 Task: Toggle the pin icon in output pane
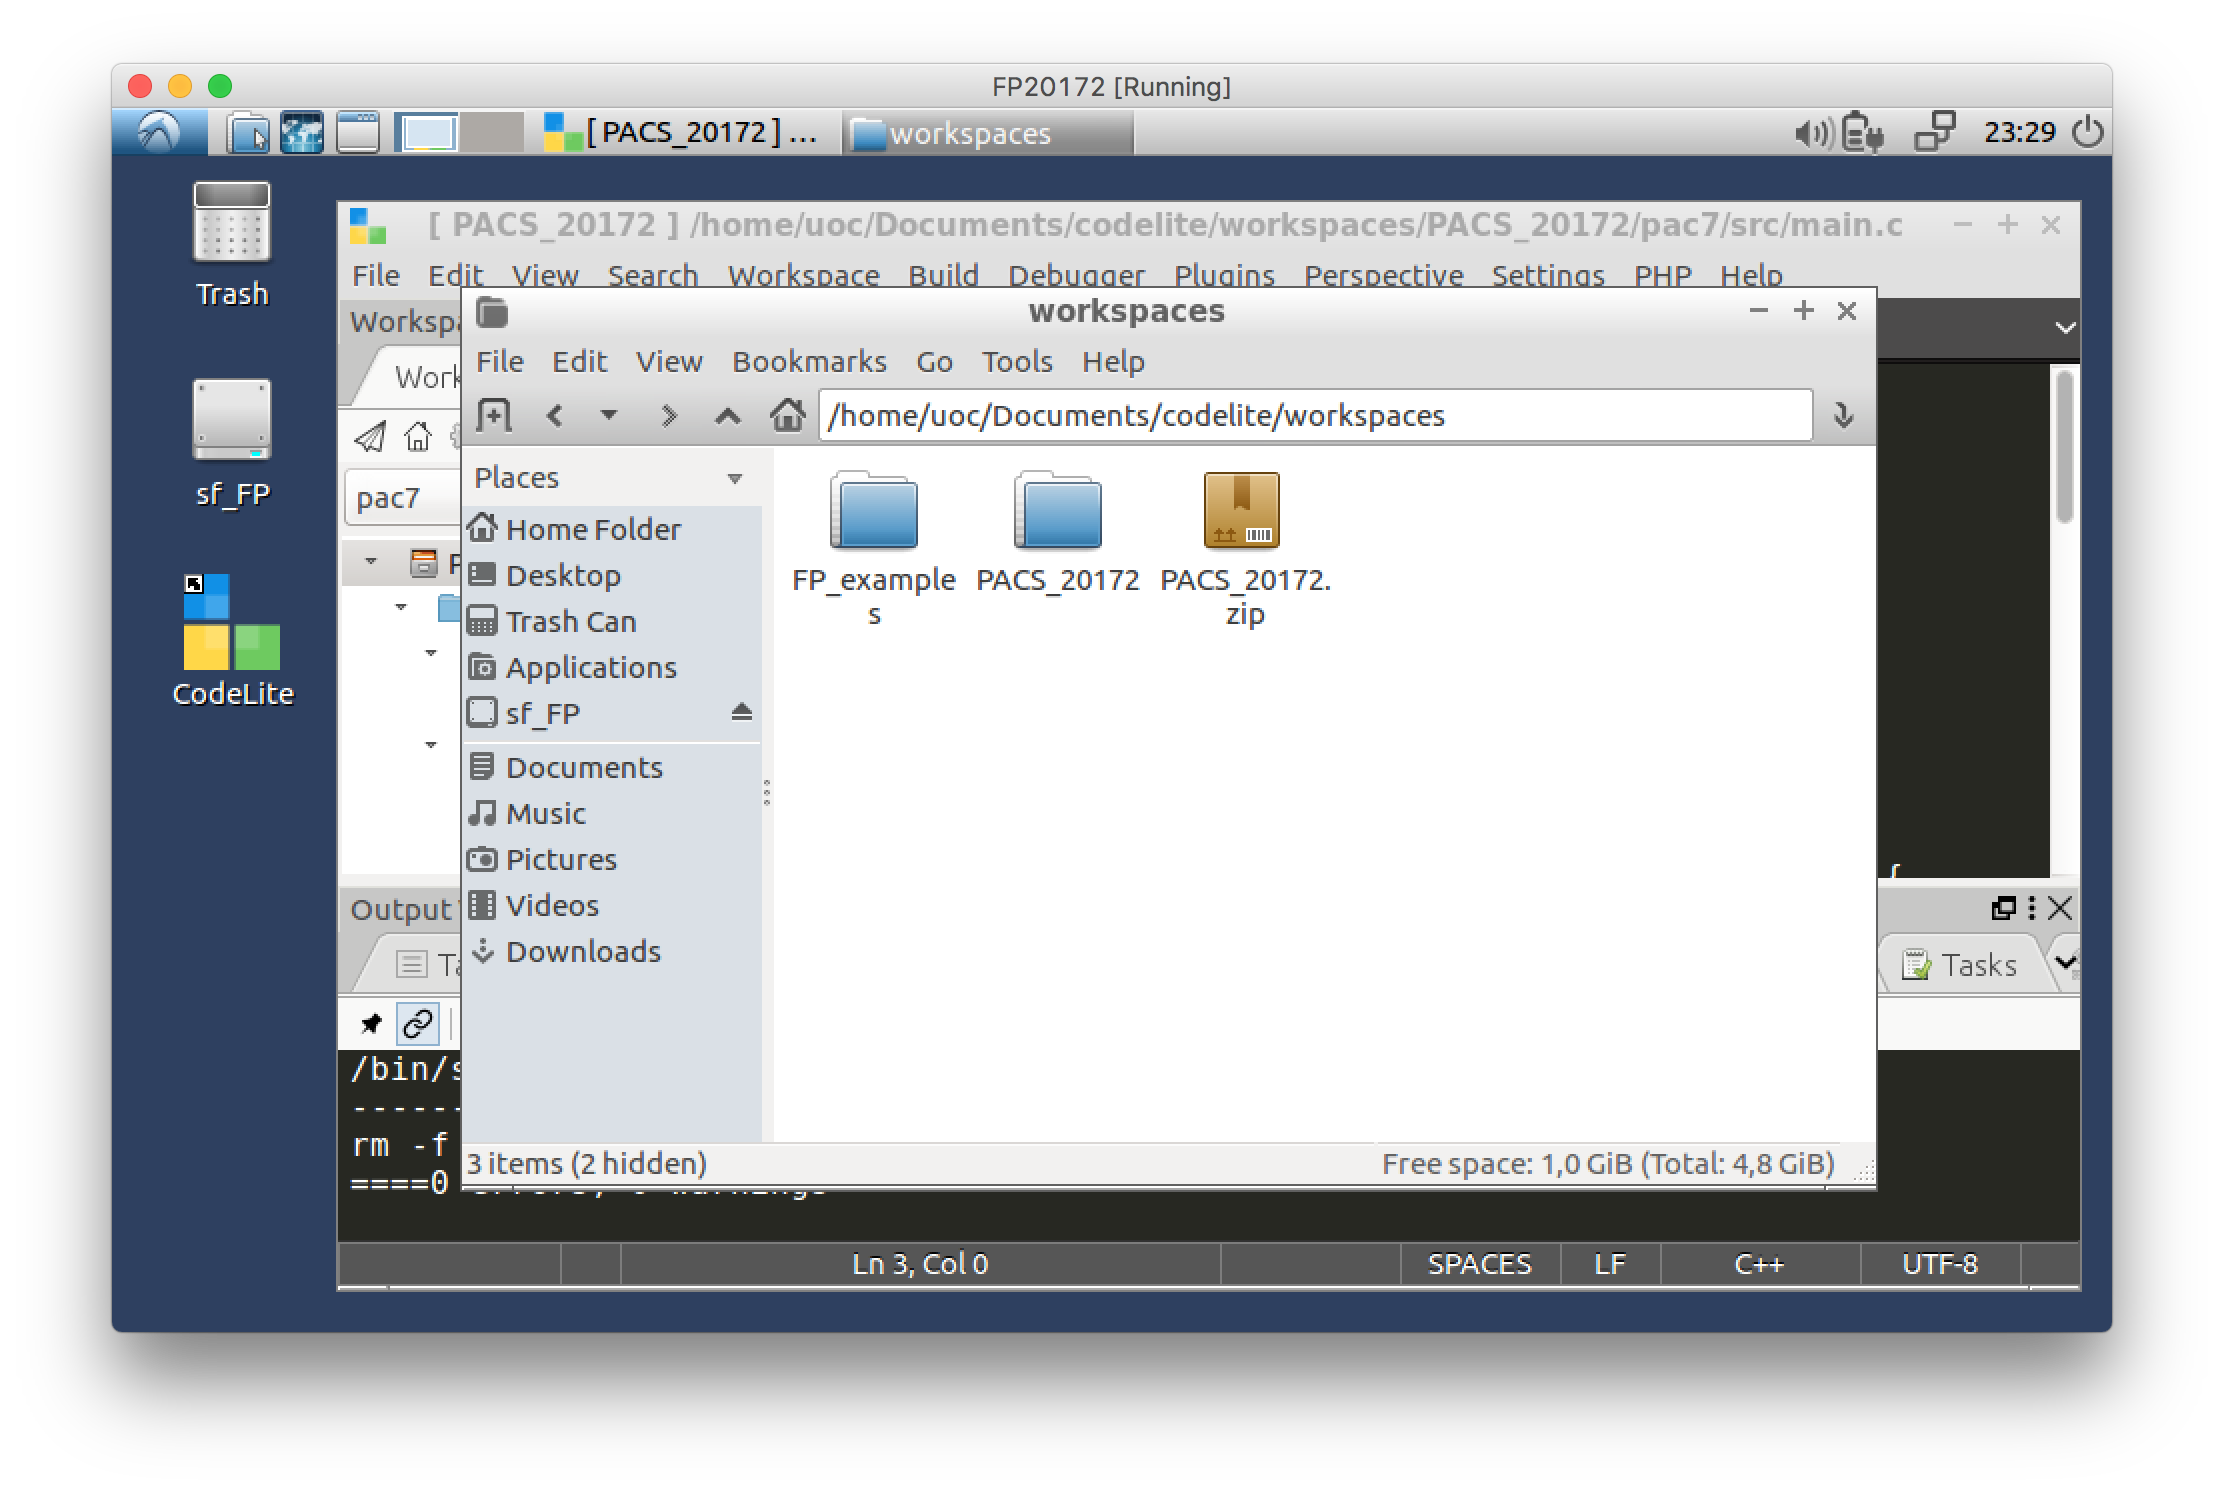[371, 1023]
